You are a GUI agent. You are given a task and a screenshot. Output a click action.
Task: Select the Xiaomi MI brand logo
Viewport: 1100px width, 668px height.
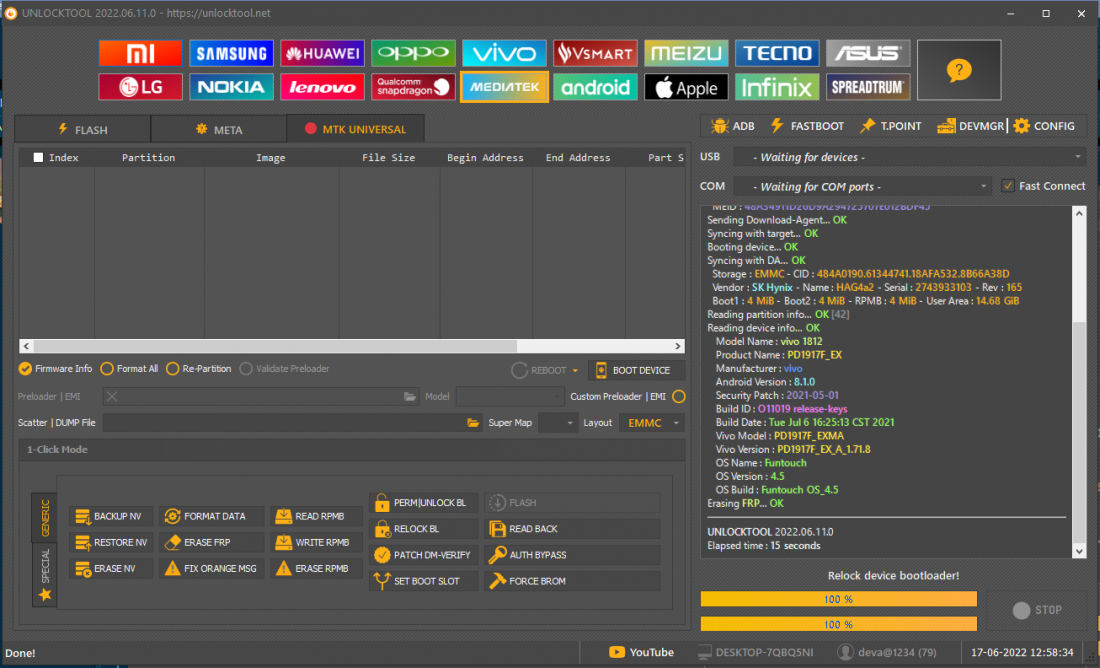(x=140, y=53)
